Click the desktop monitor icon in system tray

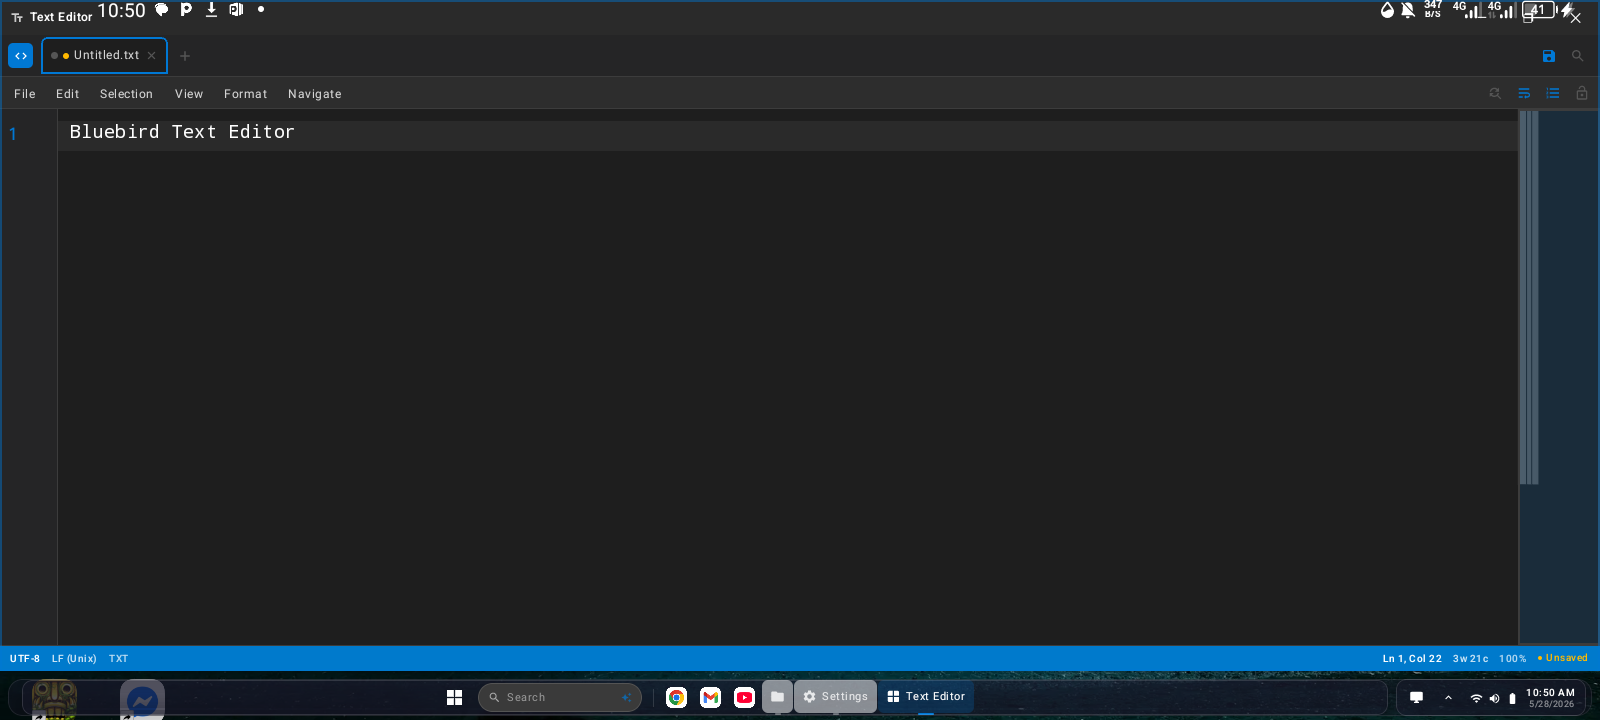(1416, 698)
